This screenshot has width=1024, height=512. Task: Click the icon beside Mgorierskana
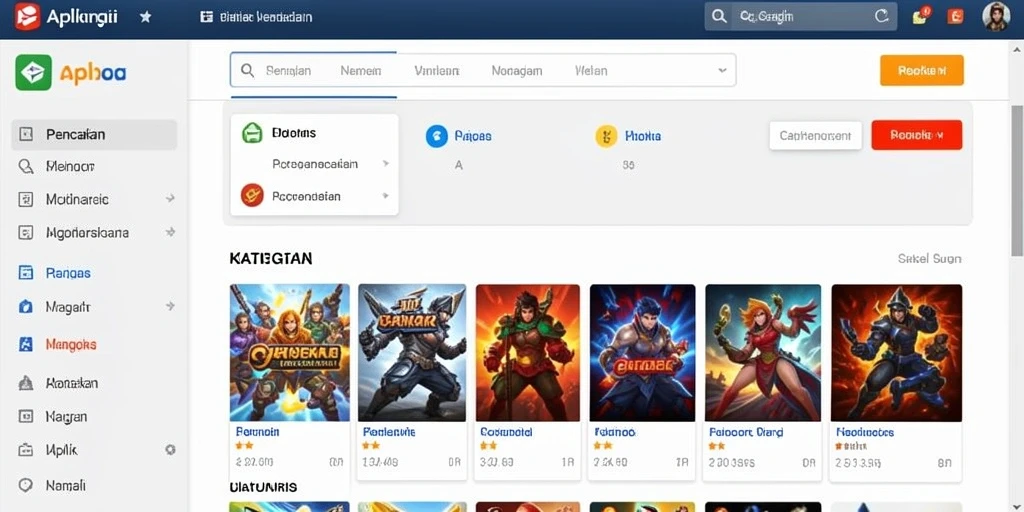click(25, 232)
